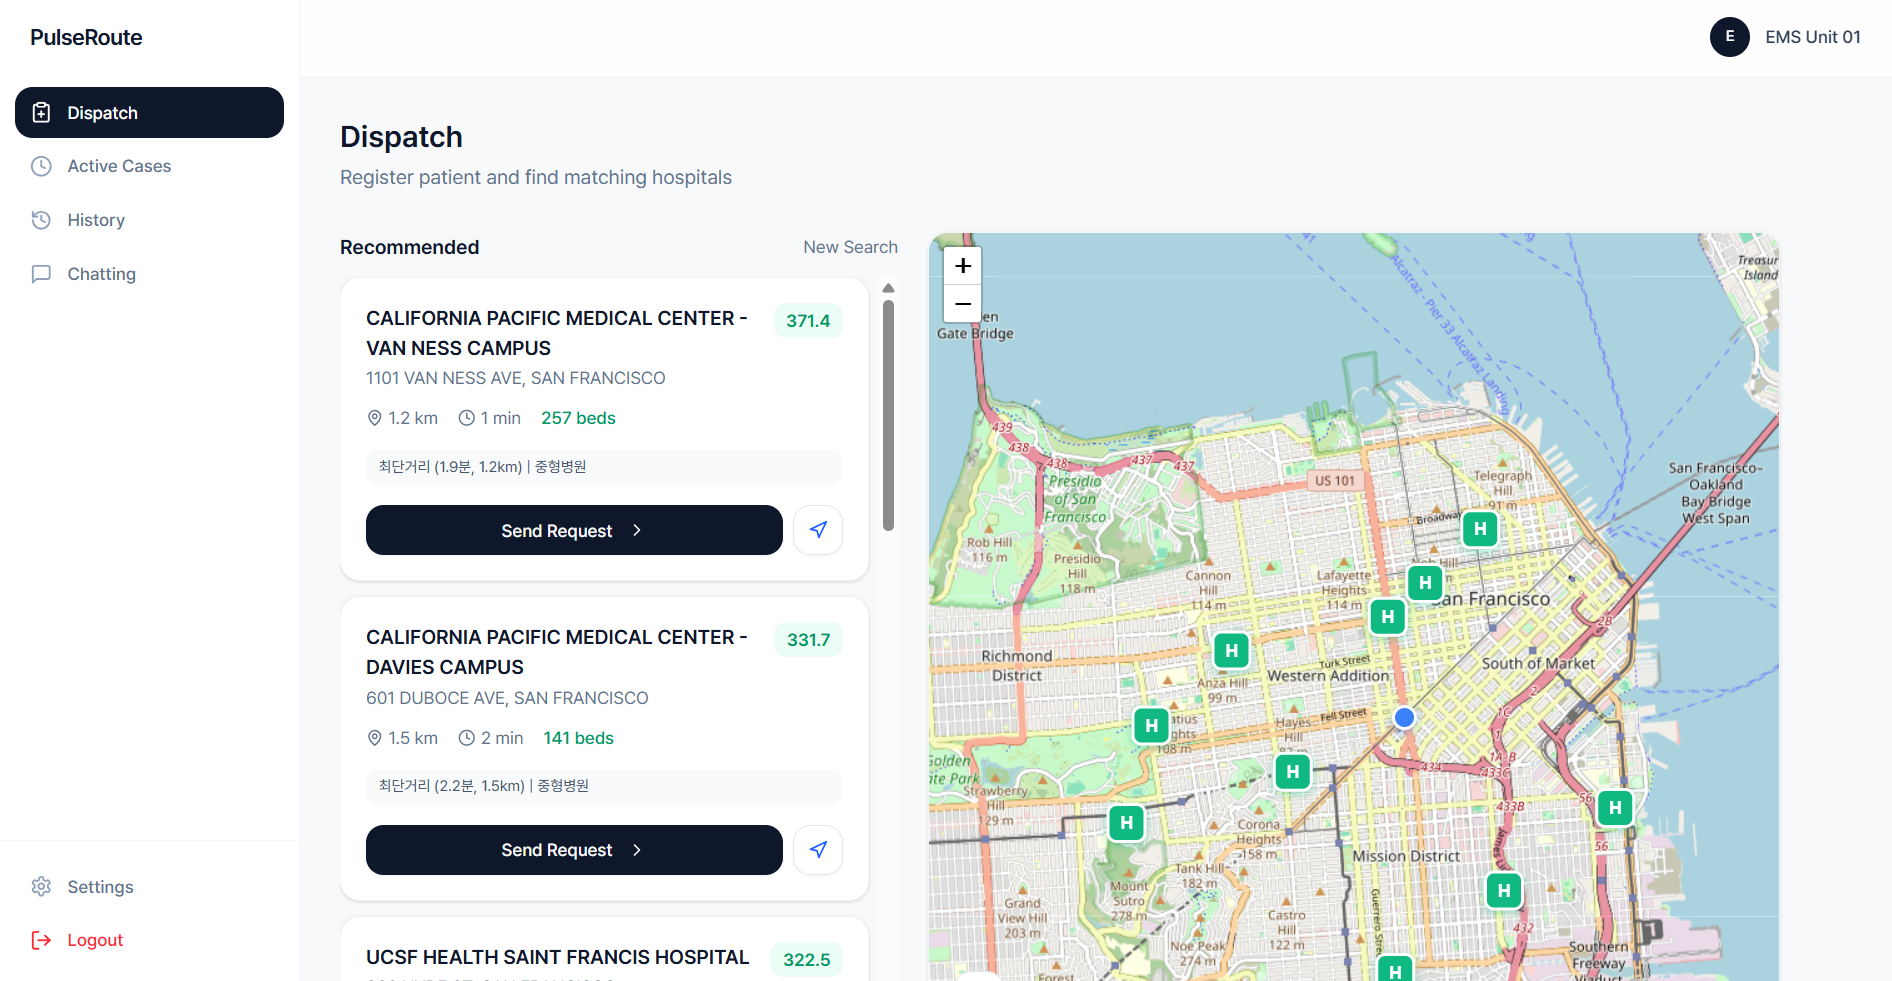The width and height of the screenshot is (1892, 981).
Task: Select hospital marker east of Mission District
Action: click(1504, 891)
